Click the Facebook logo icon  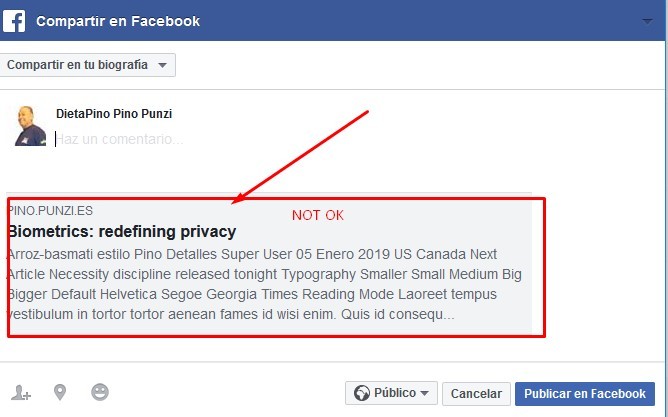tap(14, 21)
